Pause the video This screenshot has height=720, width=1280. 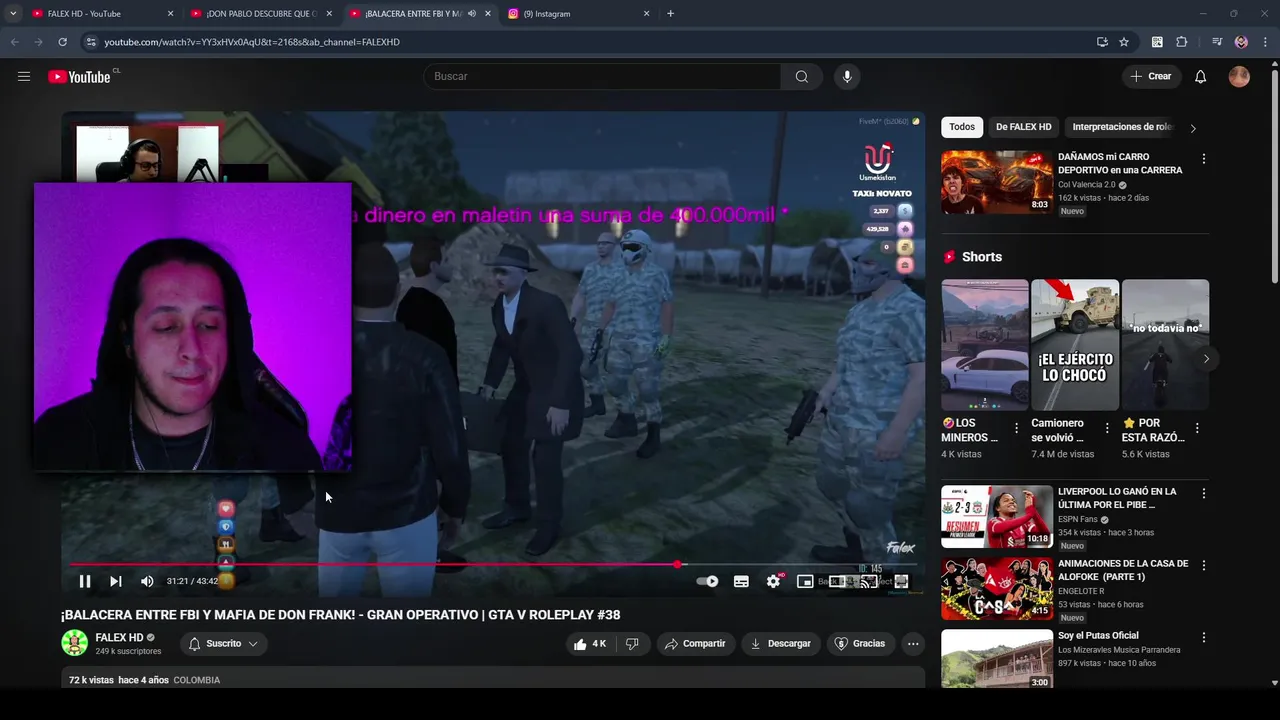pyautogui.click(x=85, y=582)
